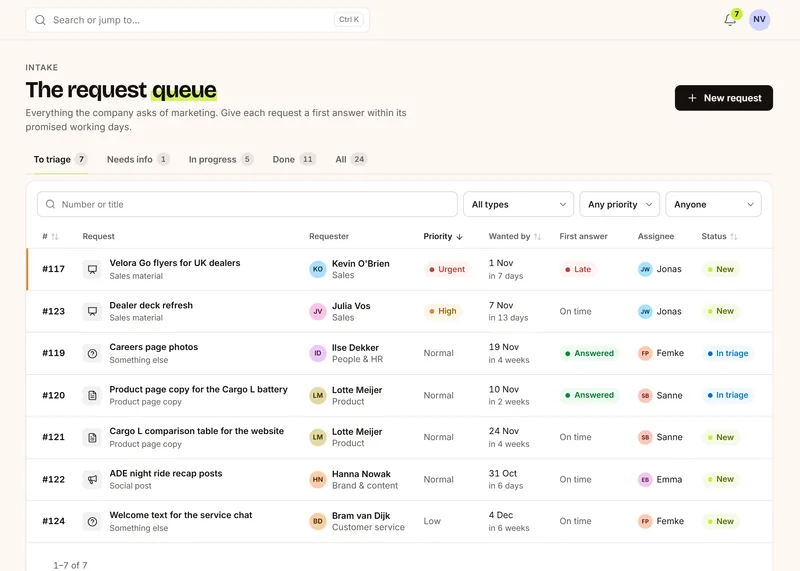The image size is (800, 571).
Task: Open Product page copy for the Cargo L battery
Action: point(198,389)
